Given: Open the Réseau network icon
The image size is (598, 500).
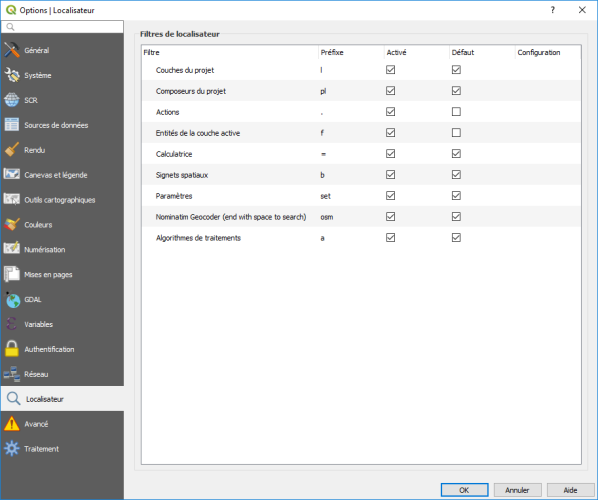Looking at the screenshot, I should pyautogui.click(x=12, y=374).
